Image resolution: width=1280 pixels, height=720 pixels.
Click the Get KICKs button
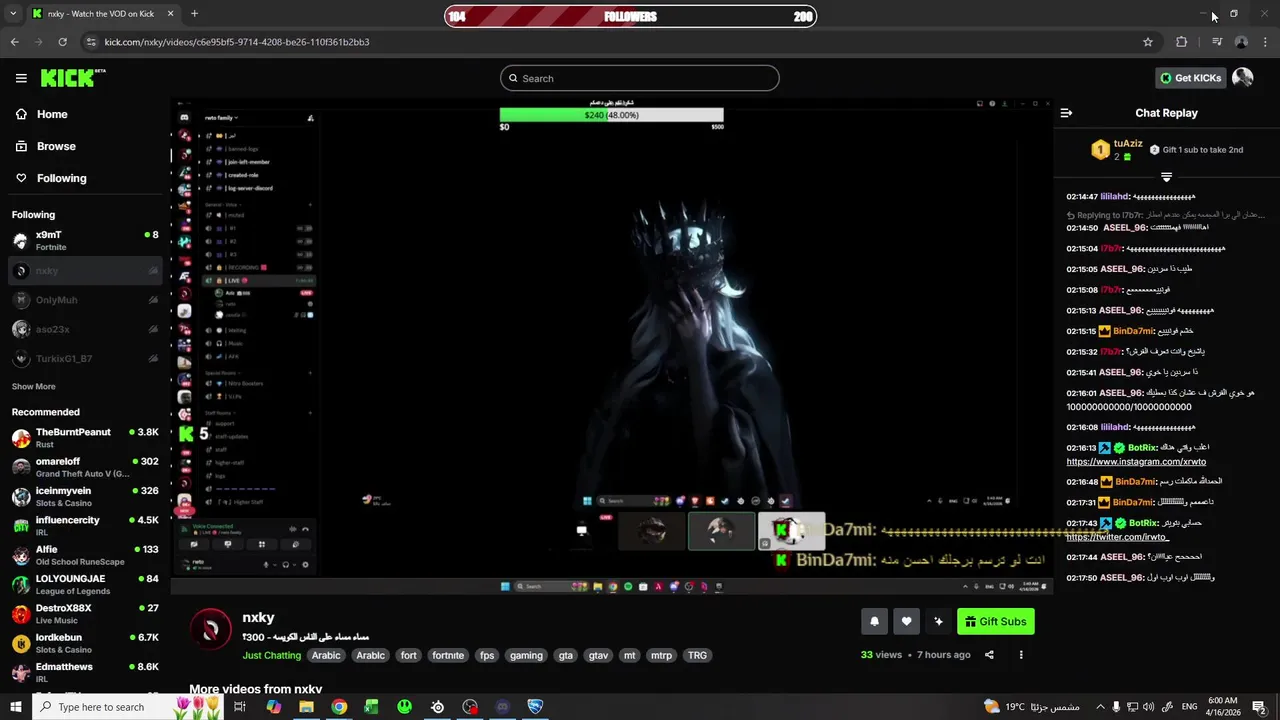point(1190,78)
